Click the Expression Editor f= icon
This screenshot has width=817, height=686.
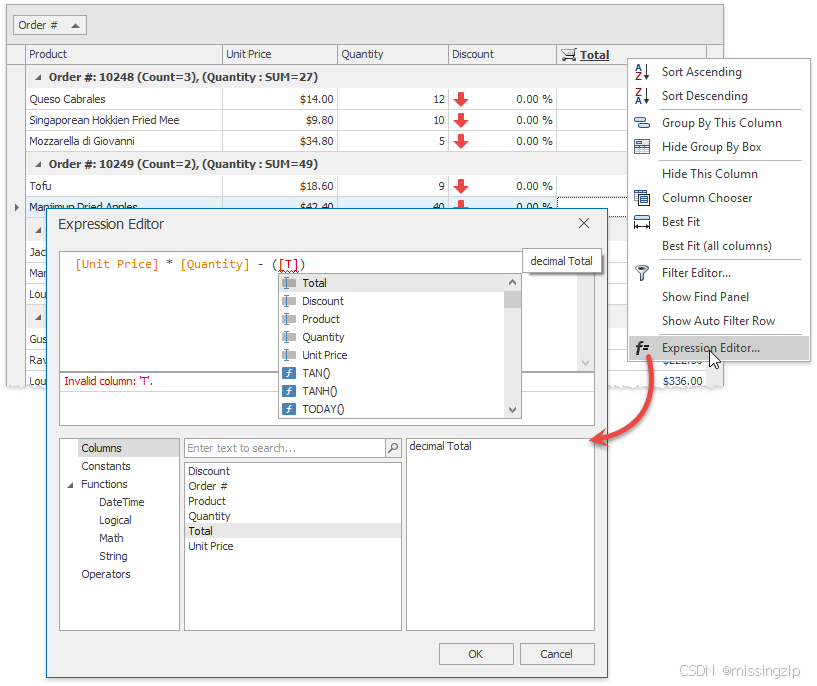pyautogui.click(x=642, y=347)
